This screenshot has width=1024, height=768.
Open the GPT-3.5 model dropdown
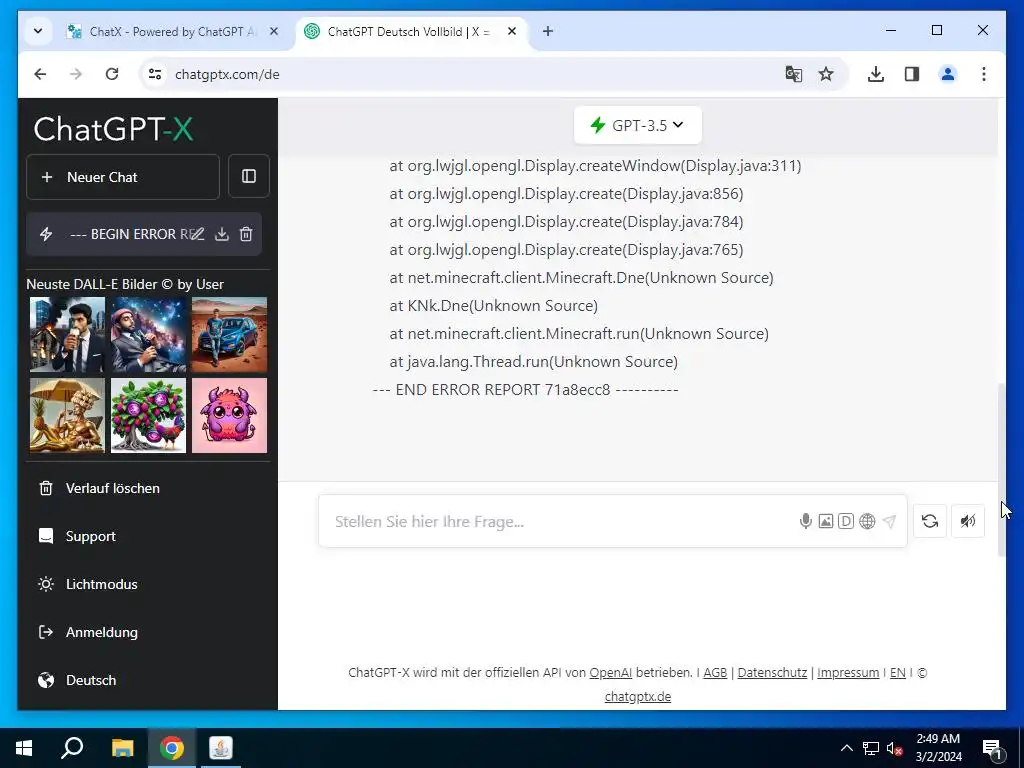(x=637, y=125)
